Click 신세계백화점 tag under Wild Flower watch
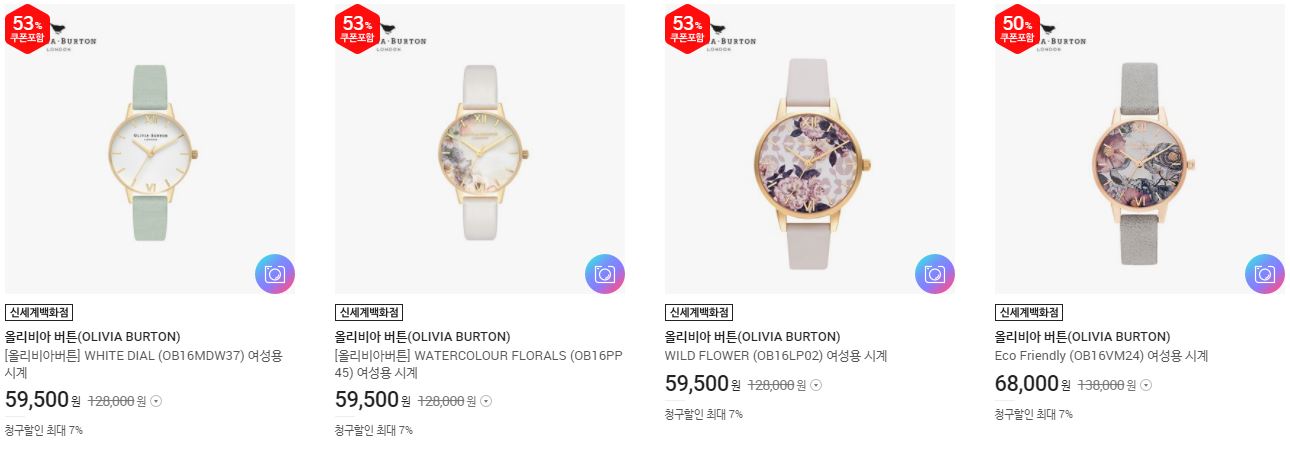 (x=699, y=312)
